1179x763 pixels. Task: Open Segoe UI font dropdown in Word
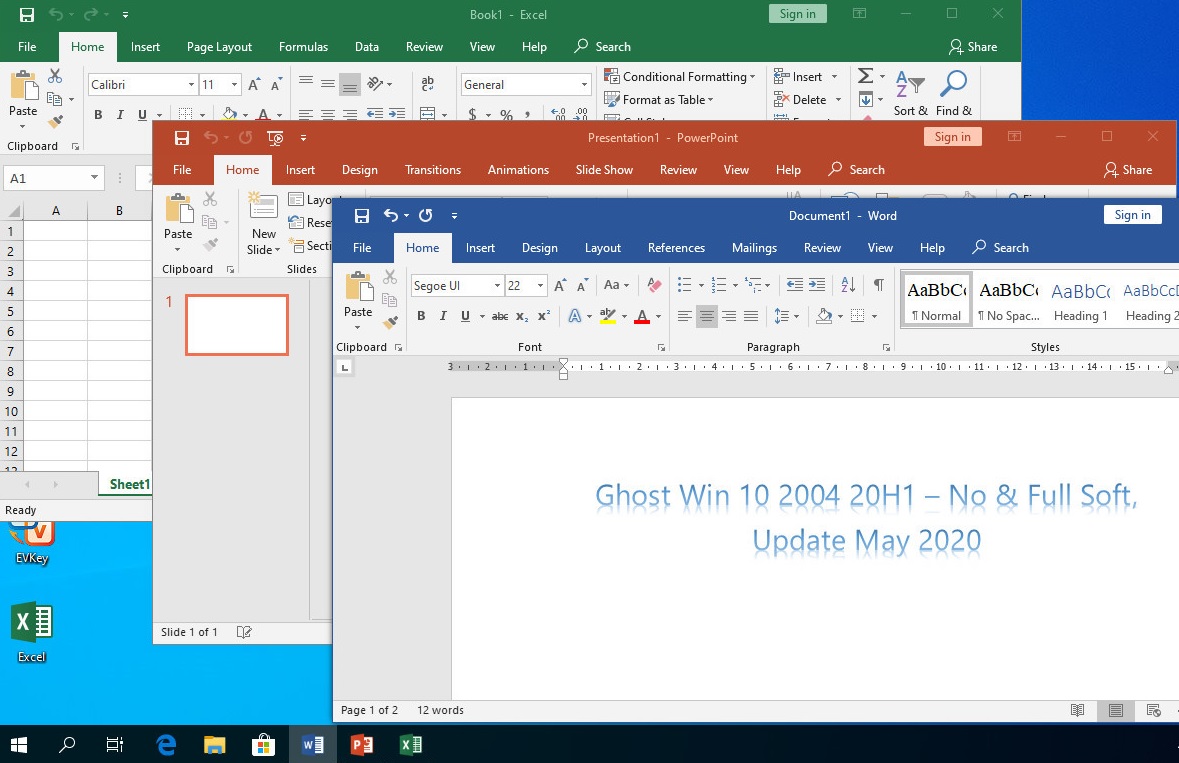coord(497,286)
